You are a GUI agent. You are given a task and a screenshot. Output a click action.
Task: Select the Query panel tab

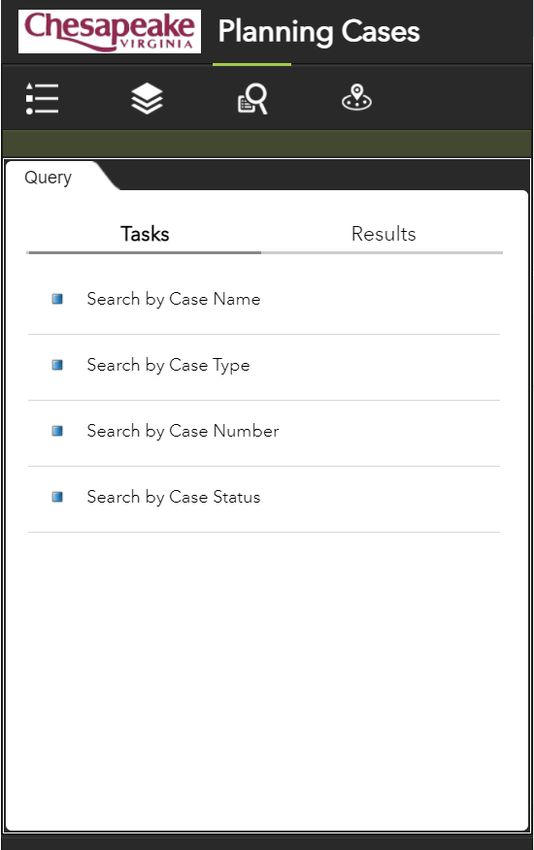tap(48, 177)
